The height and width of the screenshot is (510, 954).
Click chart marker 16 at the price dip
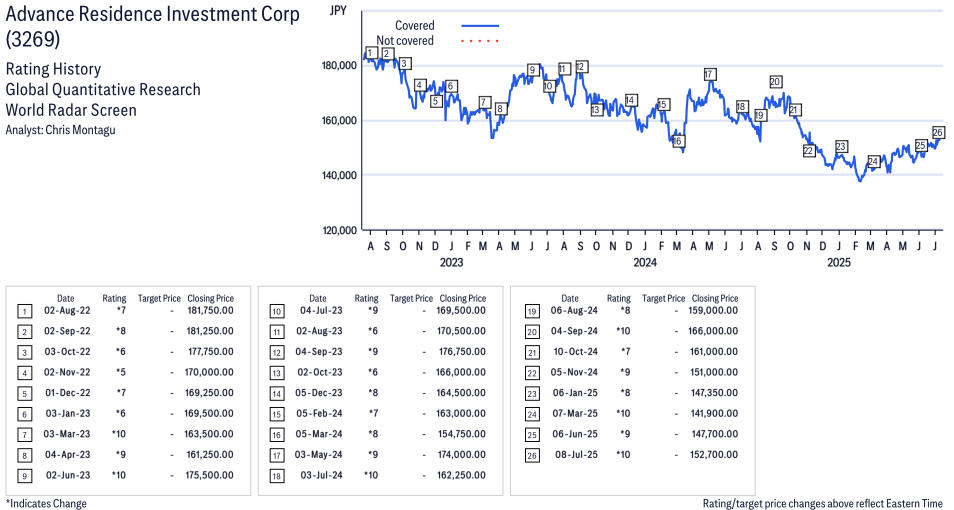coord(677,141)
